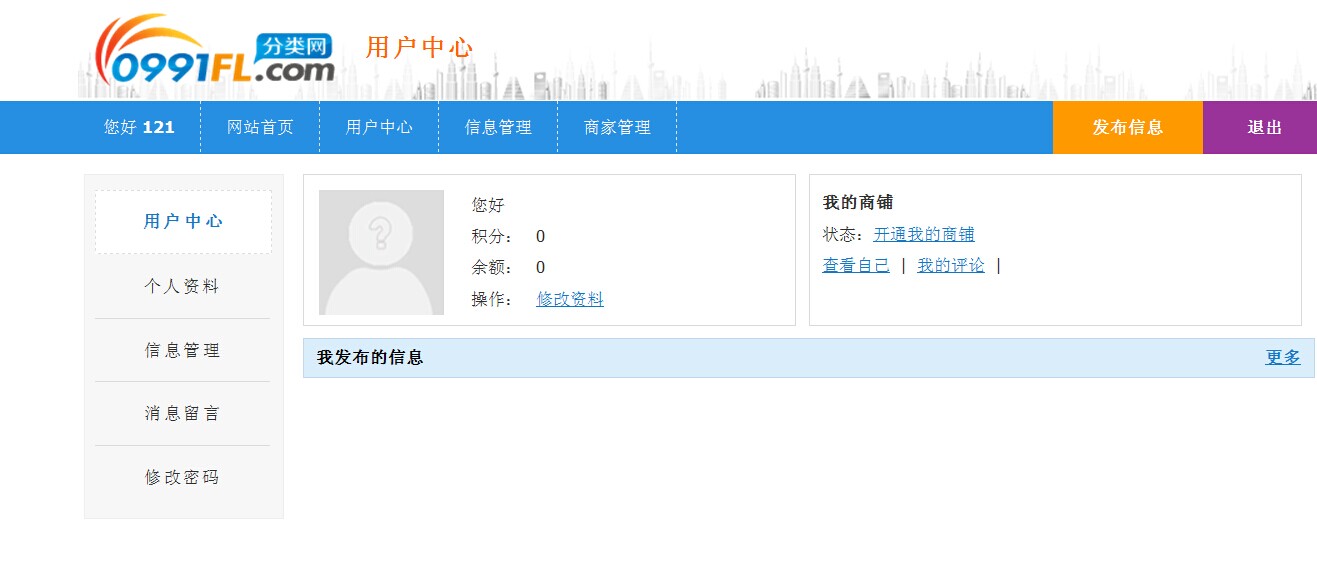Go to 商家管理 in the navigation bar

coord(617,128)
